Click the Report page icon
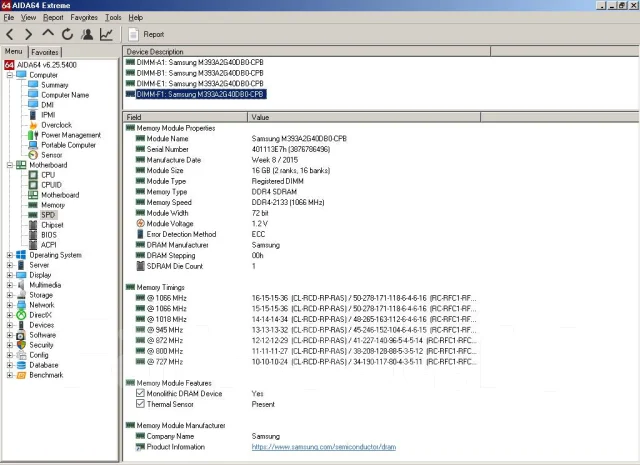Screen dimensions: 640x465 [x=133, y=34]
